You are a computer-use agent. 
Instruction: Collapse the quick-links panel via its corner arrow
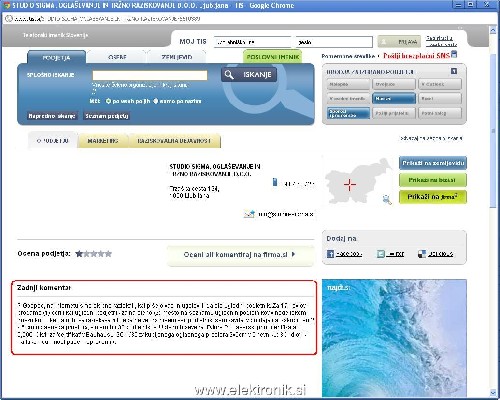click(x=454, y=71)
